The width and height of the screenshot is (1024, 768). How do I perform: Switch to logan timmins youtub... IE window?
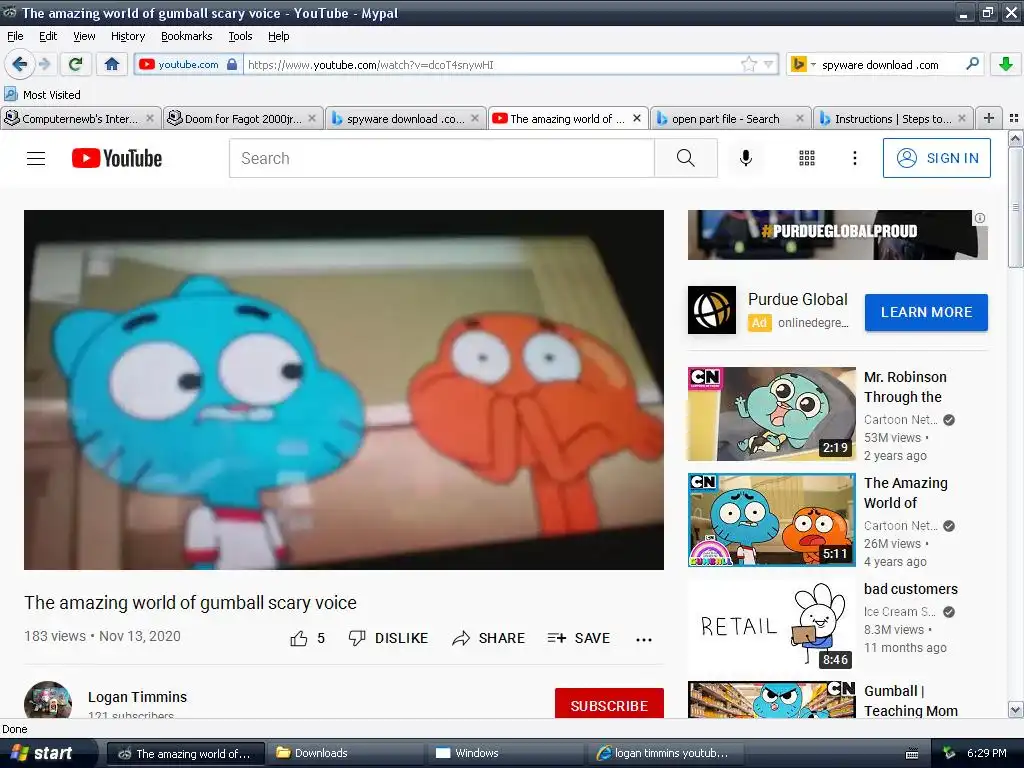tap(666, 753)
